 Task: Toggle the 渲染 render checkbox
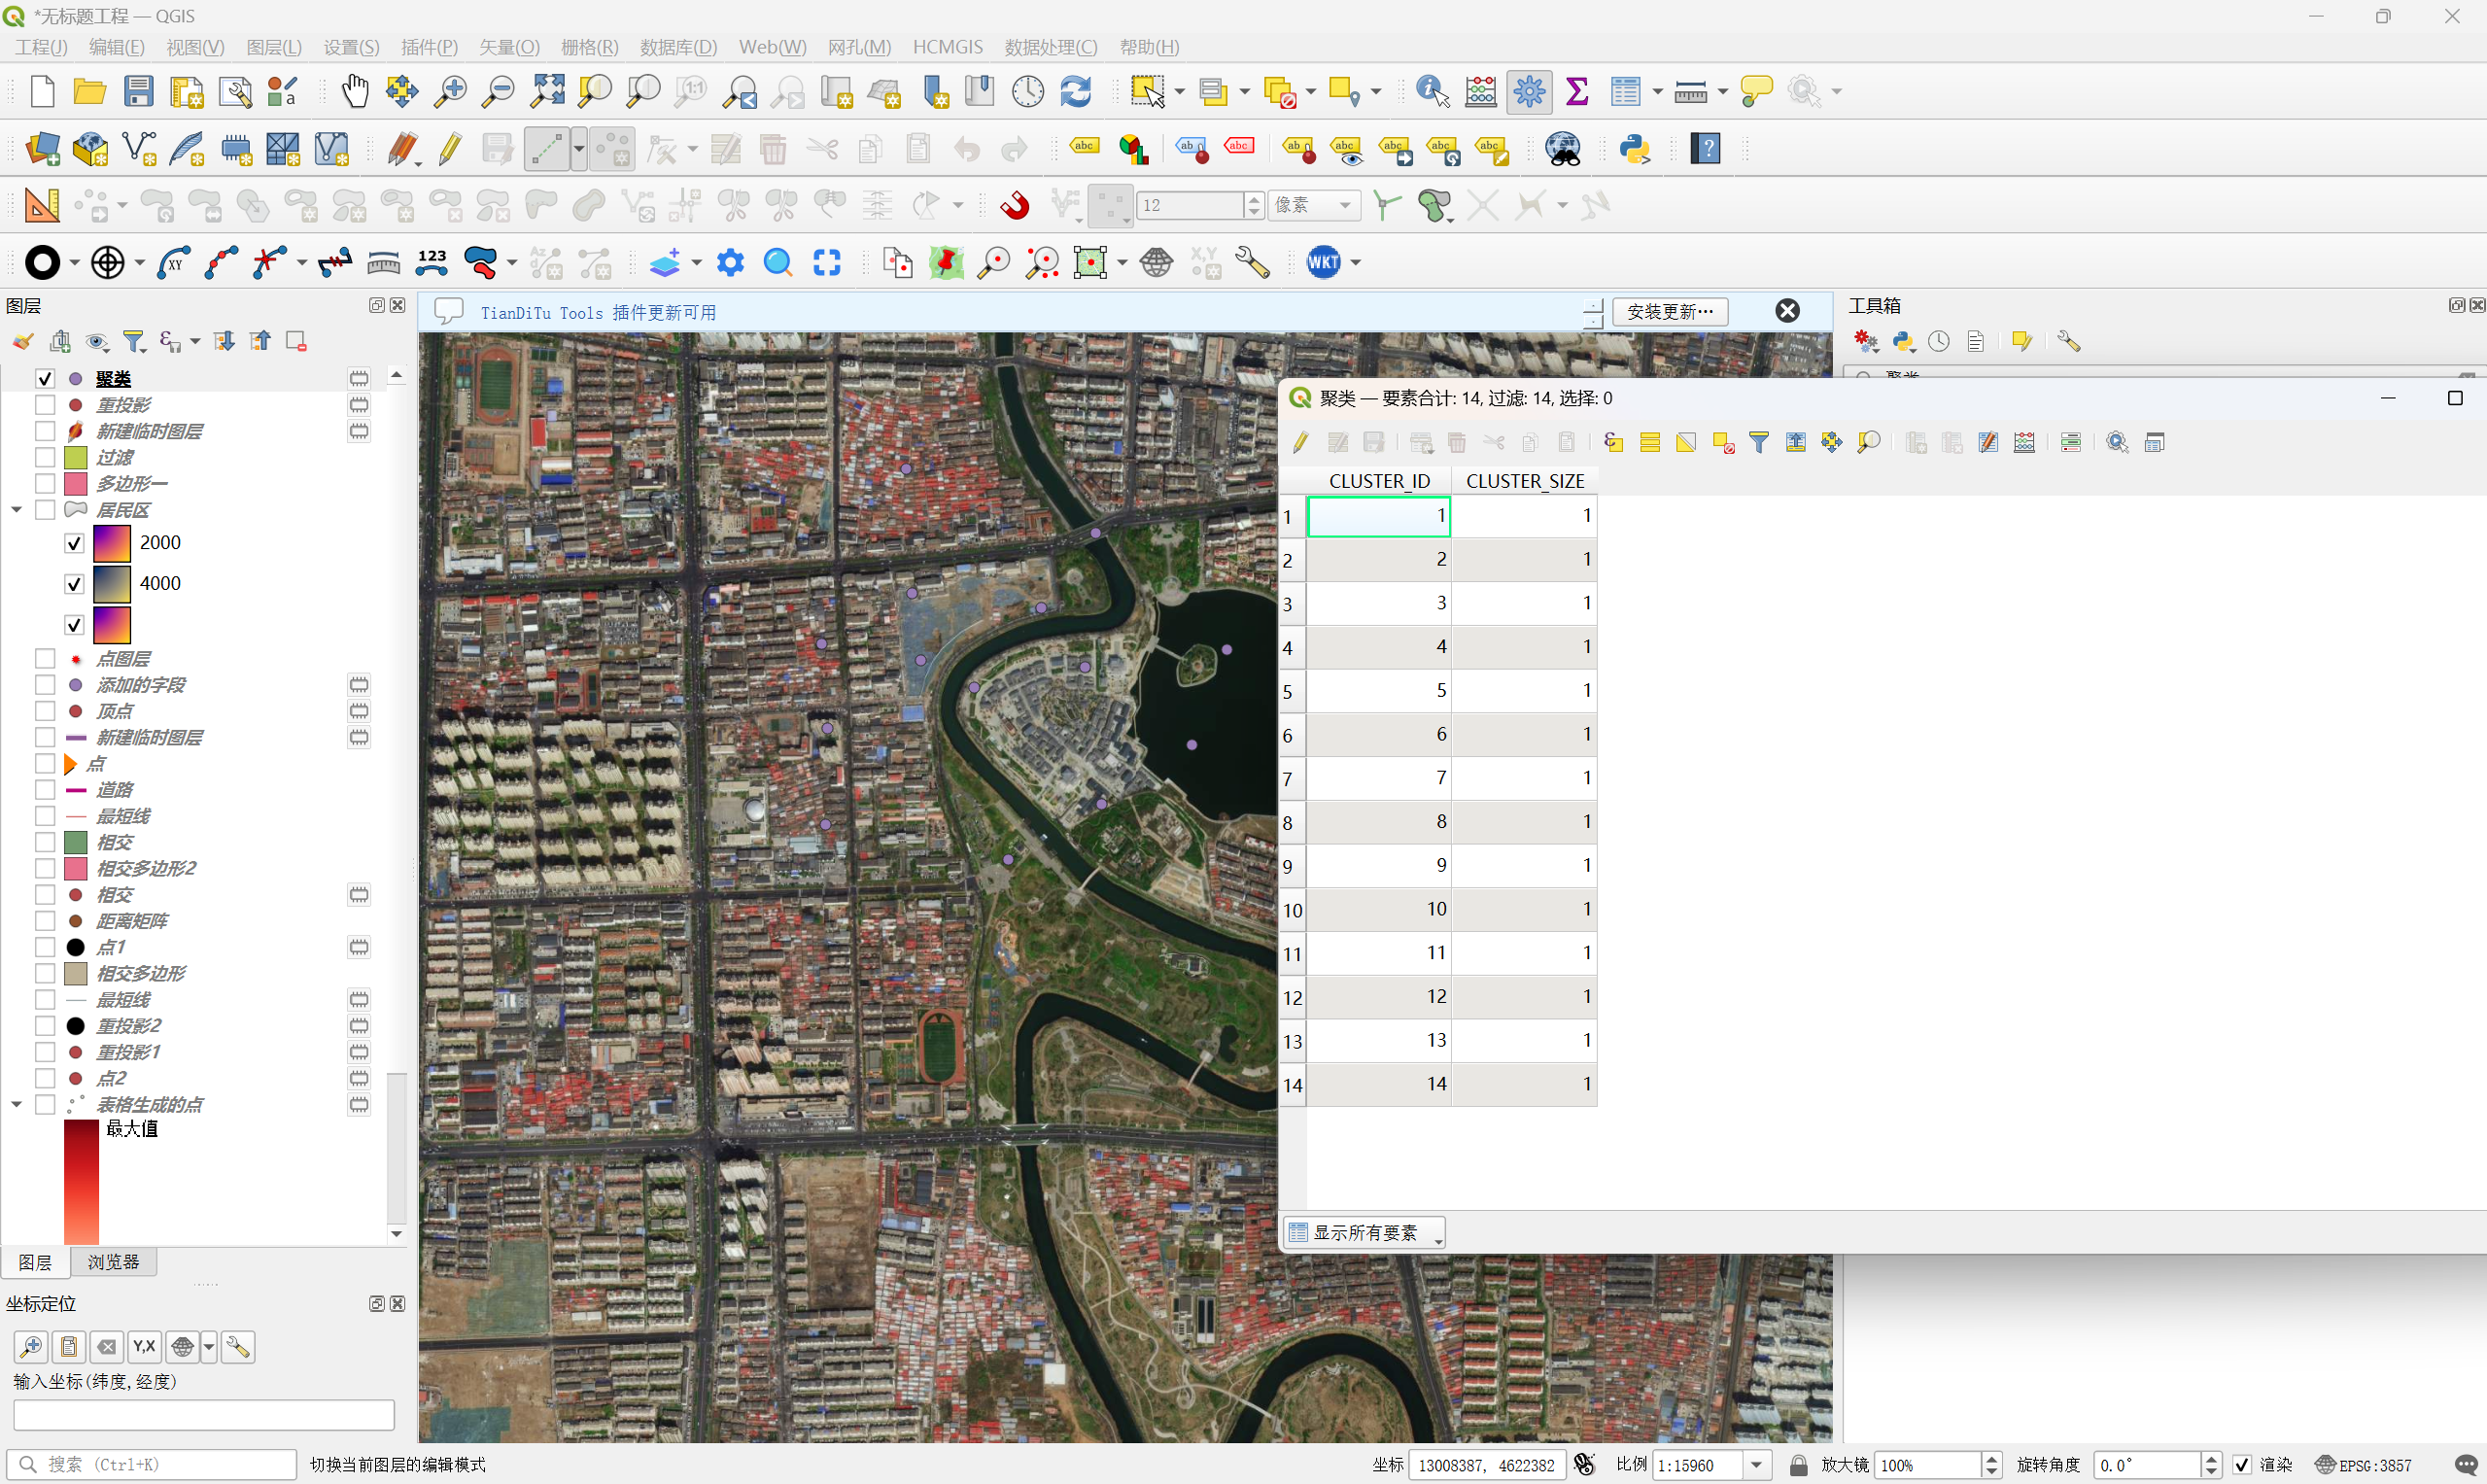(x=2241, y=1465)
